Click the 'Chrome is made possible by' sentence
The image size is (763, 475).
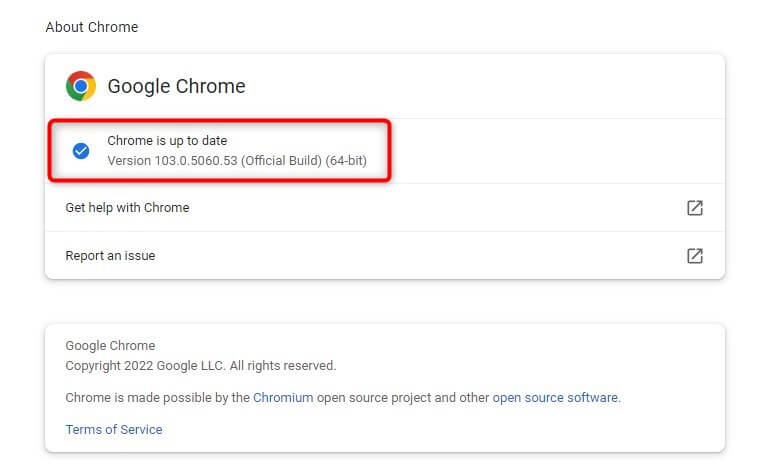point(157,397)
